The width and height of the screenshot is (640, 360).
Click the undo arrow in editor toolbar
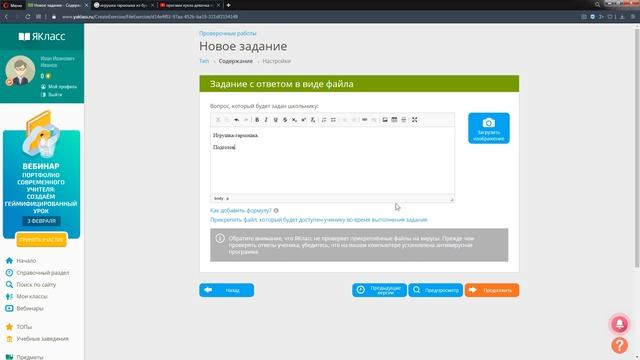(237, 120)
